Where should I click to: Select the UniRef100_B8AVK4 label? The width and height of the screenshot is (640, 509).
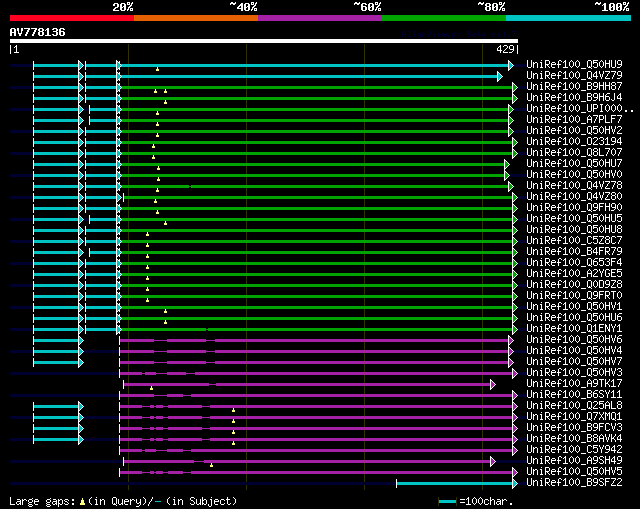(574, 439)
